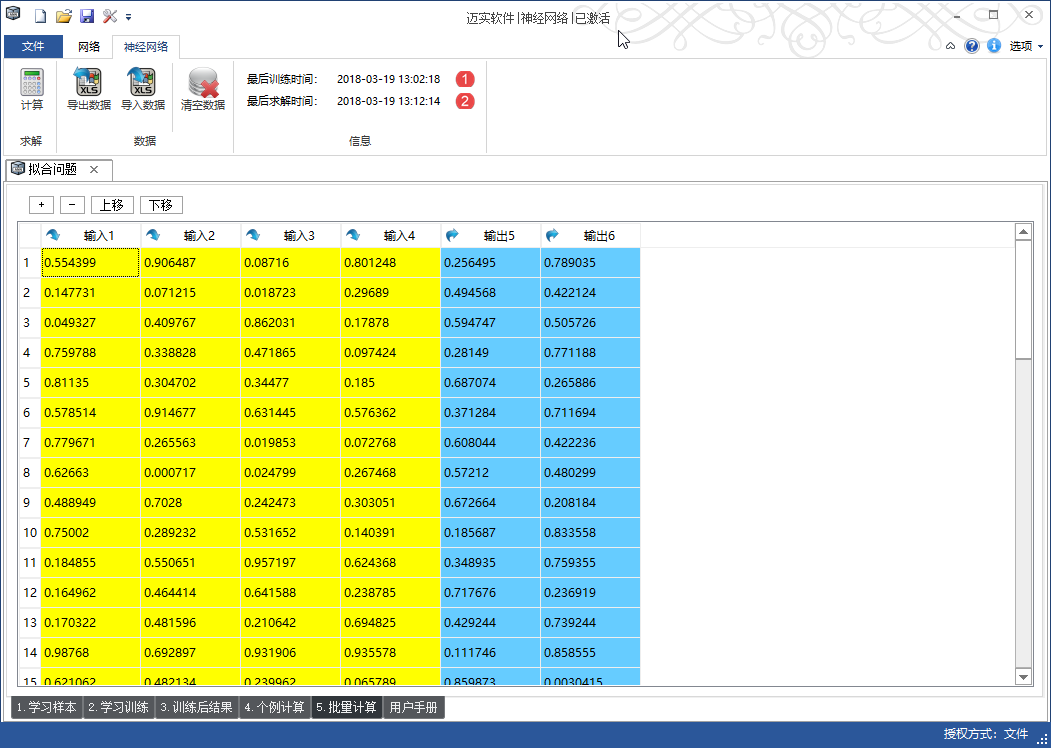Screen dimensions: 1051x748
Task: Switch to the 2.学习训练 bottom tab
Action: 118,708
